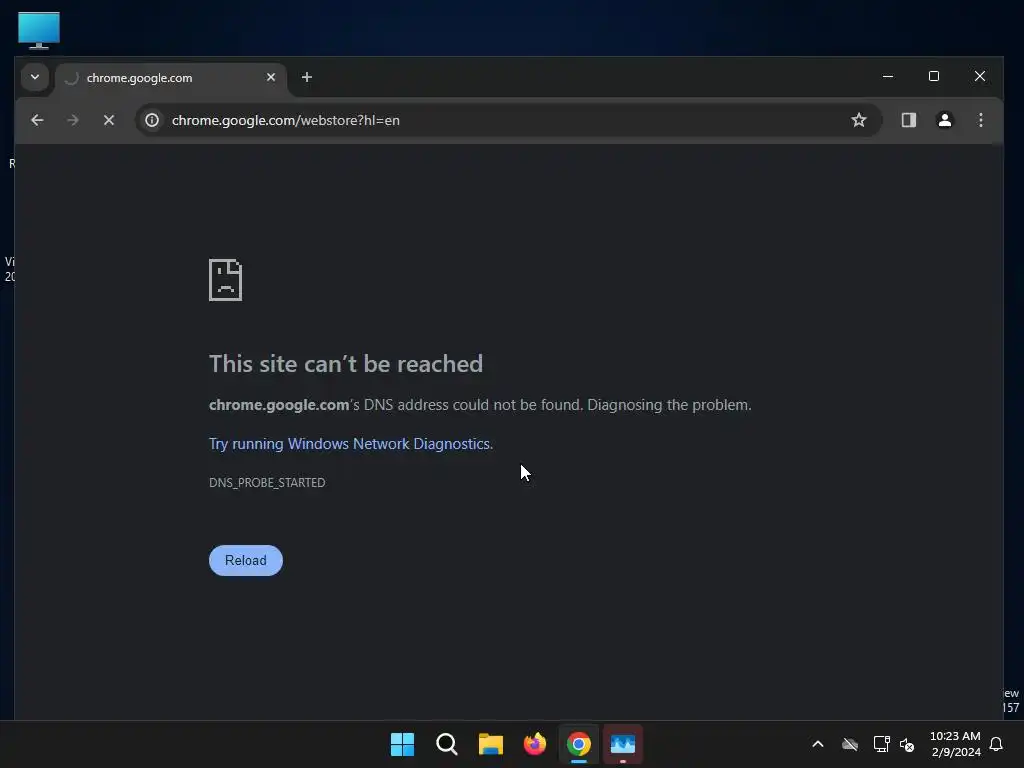
Task: Launch File Explorer from taskbar
Action: pyautogui.click(x=490, y=744)
